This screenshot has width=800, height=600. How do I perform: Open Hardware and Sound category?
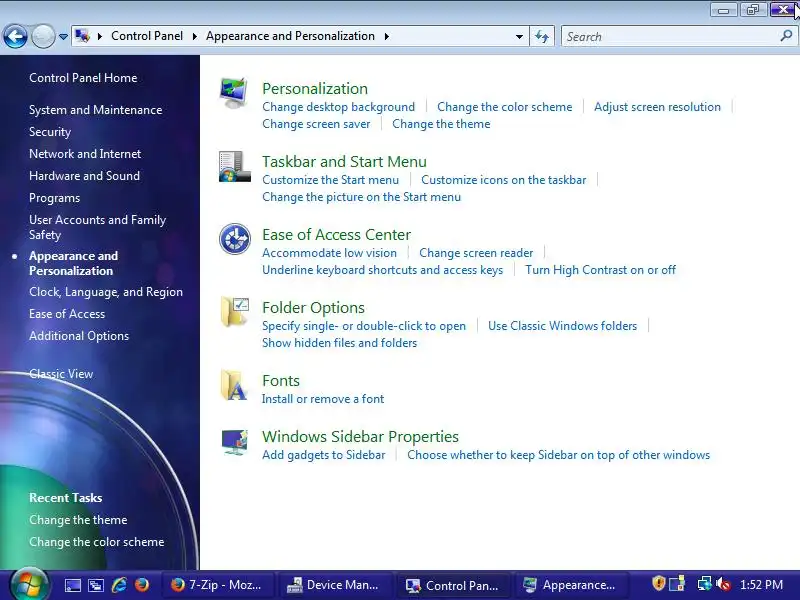(x=84, y=176)
